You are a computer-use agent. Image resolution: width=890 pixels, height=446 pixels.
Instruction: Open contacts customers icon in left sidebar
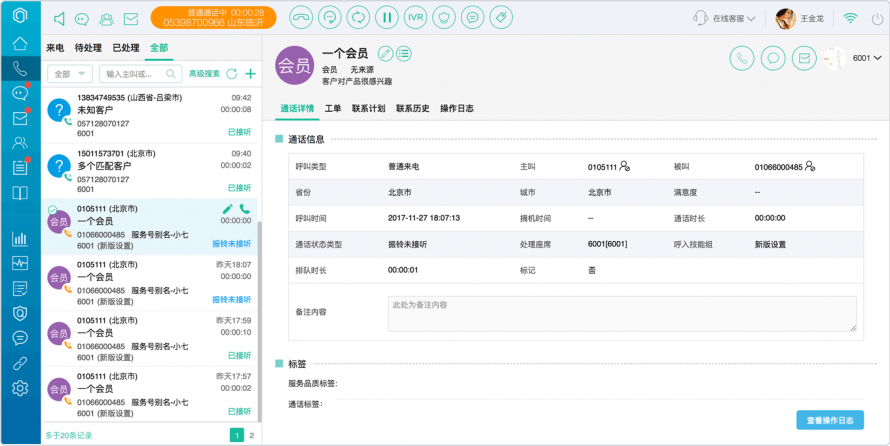(20, 142)
